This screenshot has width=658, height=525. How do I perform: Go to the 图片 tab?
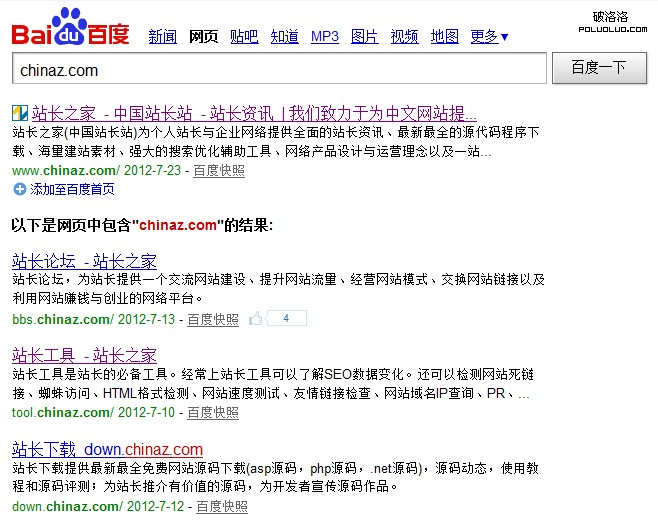click(x=365, y=37)
